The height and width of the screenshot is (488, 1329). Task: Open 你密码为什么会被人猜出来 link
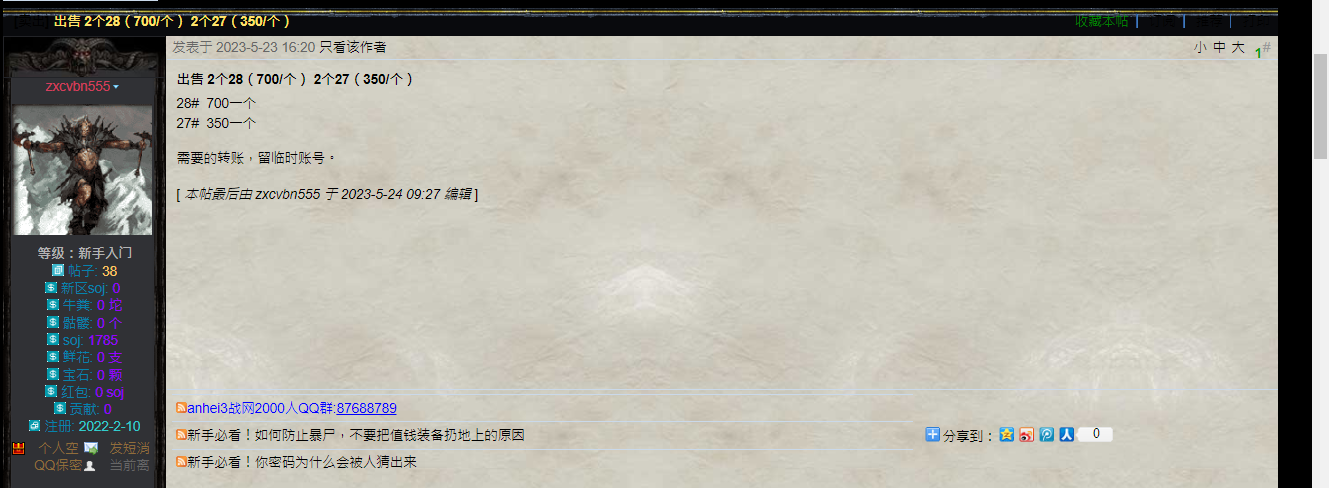tap(301, 462)
